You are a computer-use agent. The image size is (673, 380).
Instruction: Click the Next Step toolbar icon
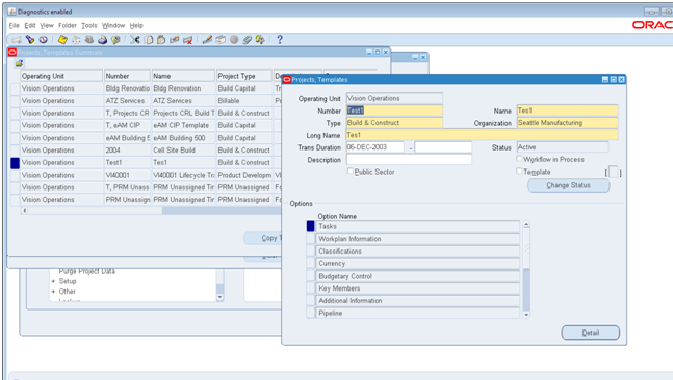coord(76,40)
